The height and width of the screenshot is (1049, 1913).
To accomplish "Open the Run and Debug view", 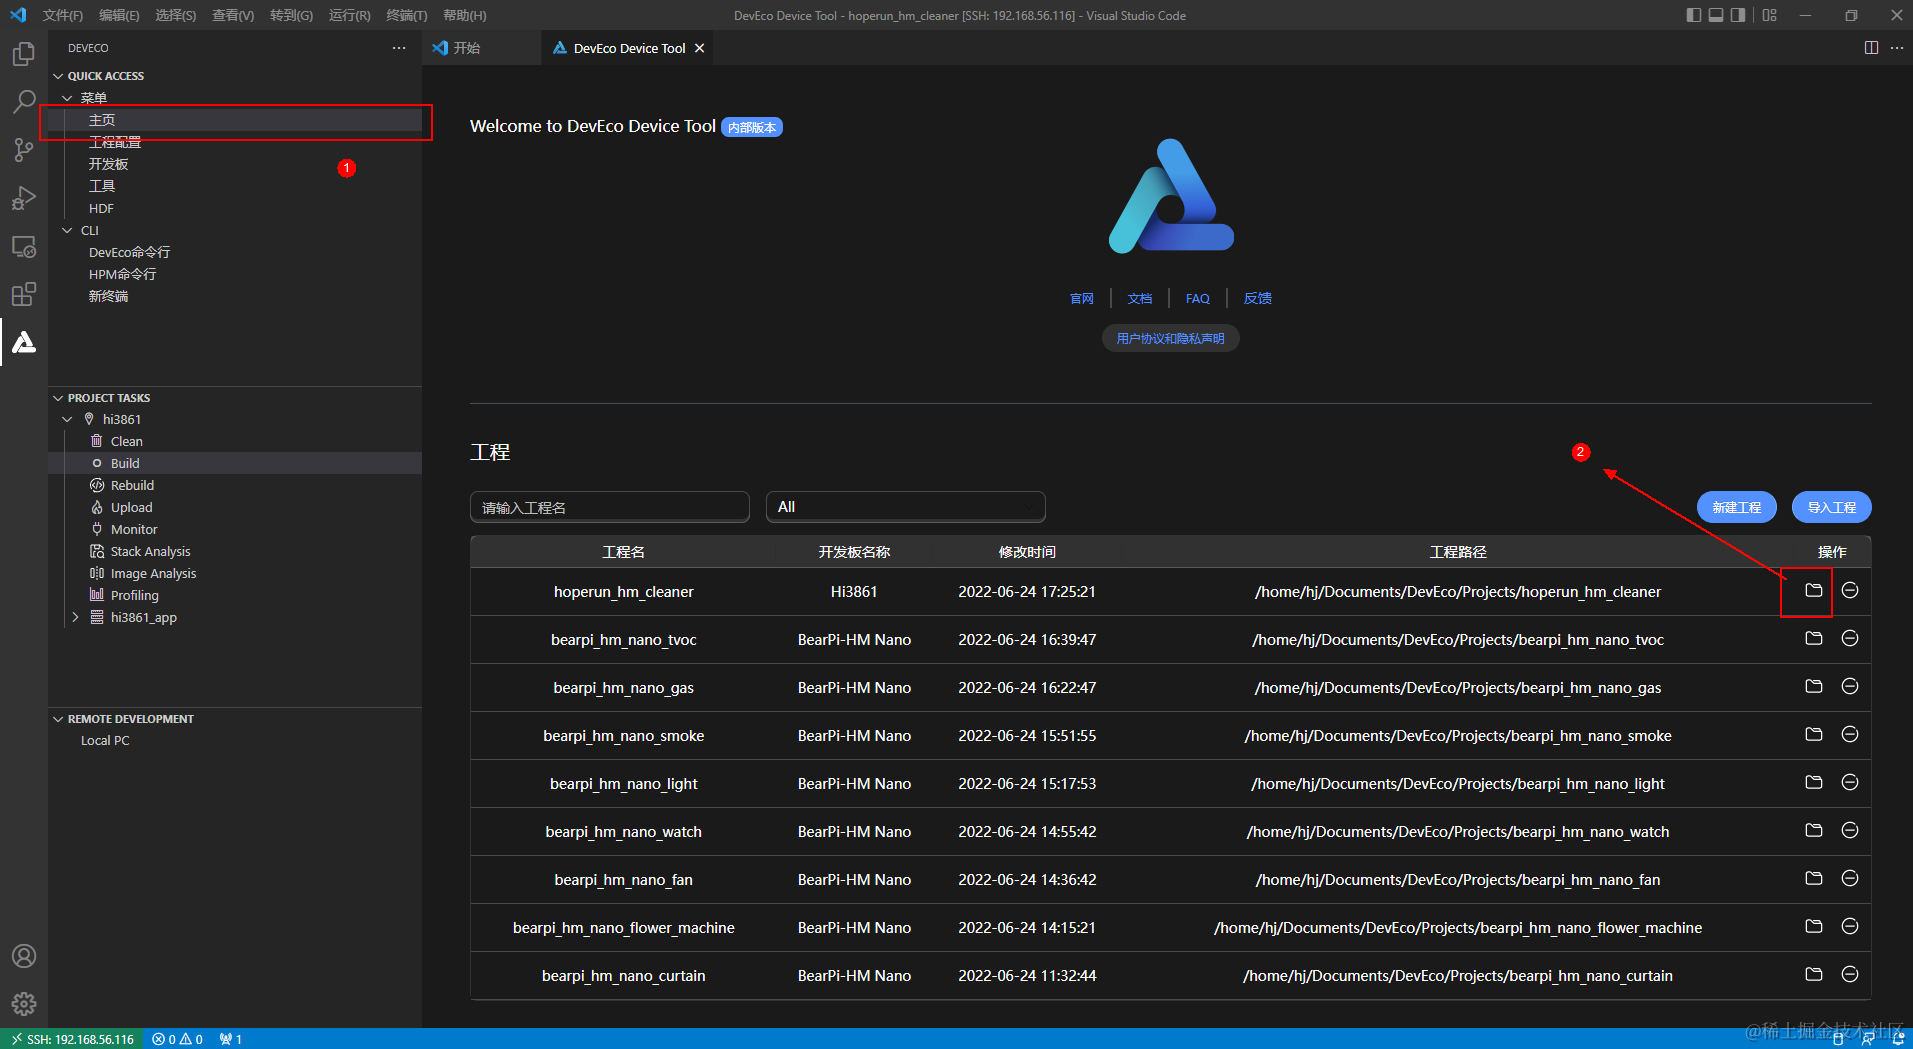I will (24, 198).
